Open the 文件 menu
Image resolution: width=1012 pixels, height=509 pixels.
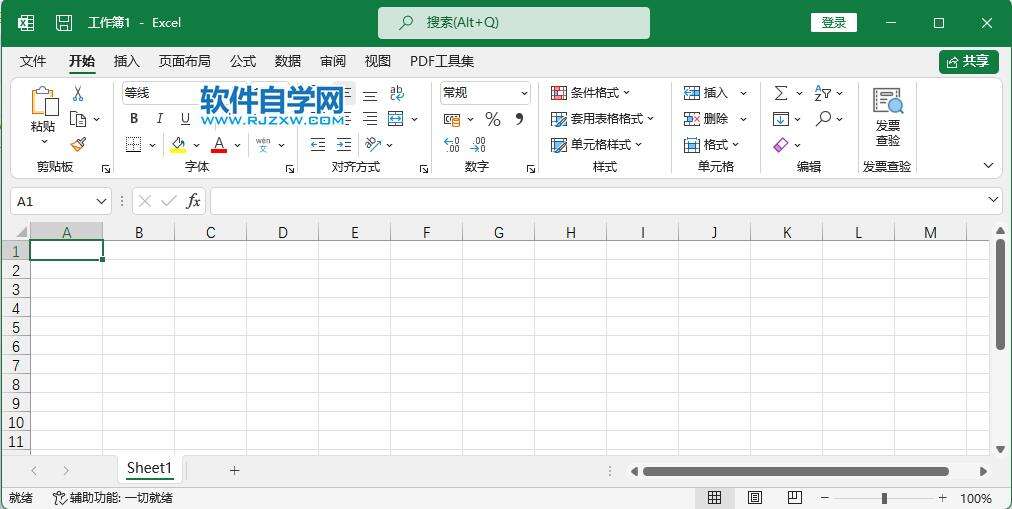coord(33,61)
